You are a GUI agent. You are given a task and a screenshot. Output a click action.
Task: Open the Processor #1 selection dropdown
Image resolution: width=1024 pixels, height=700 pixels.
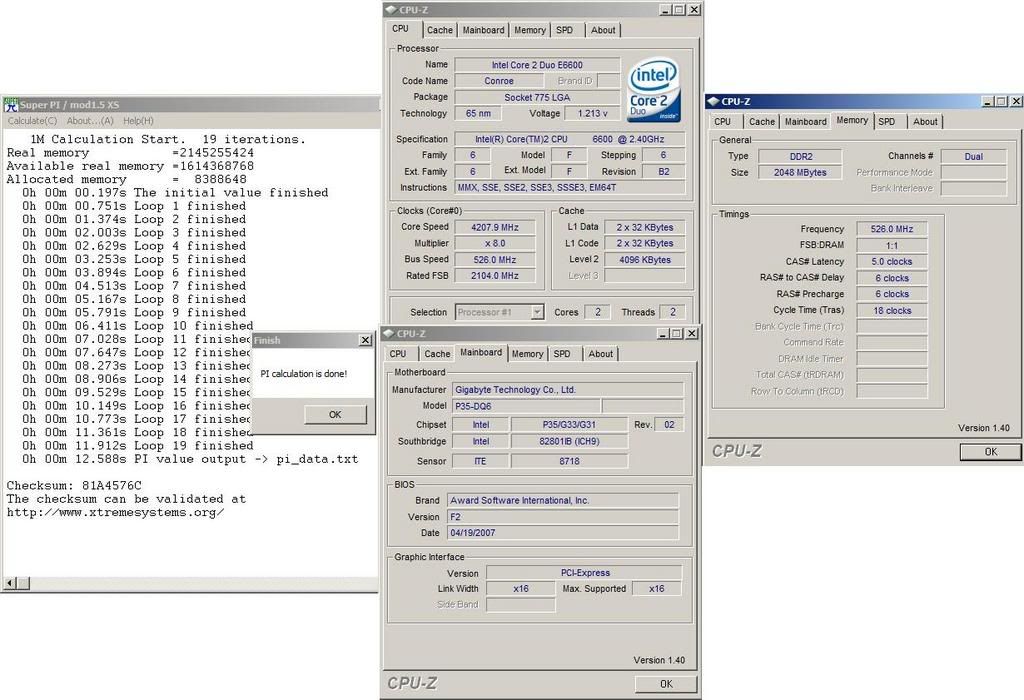[x=500, y=311]
